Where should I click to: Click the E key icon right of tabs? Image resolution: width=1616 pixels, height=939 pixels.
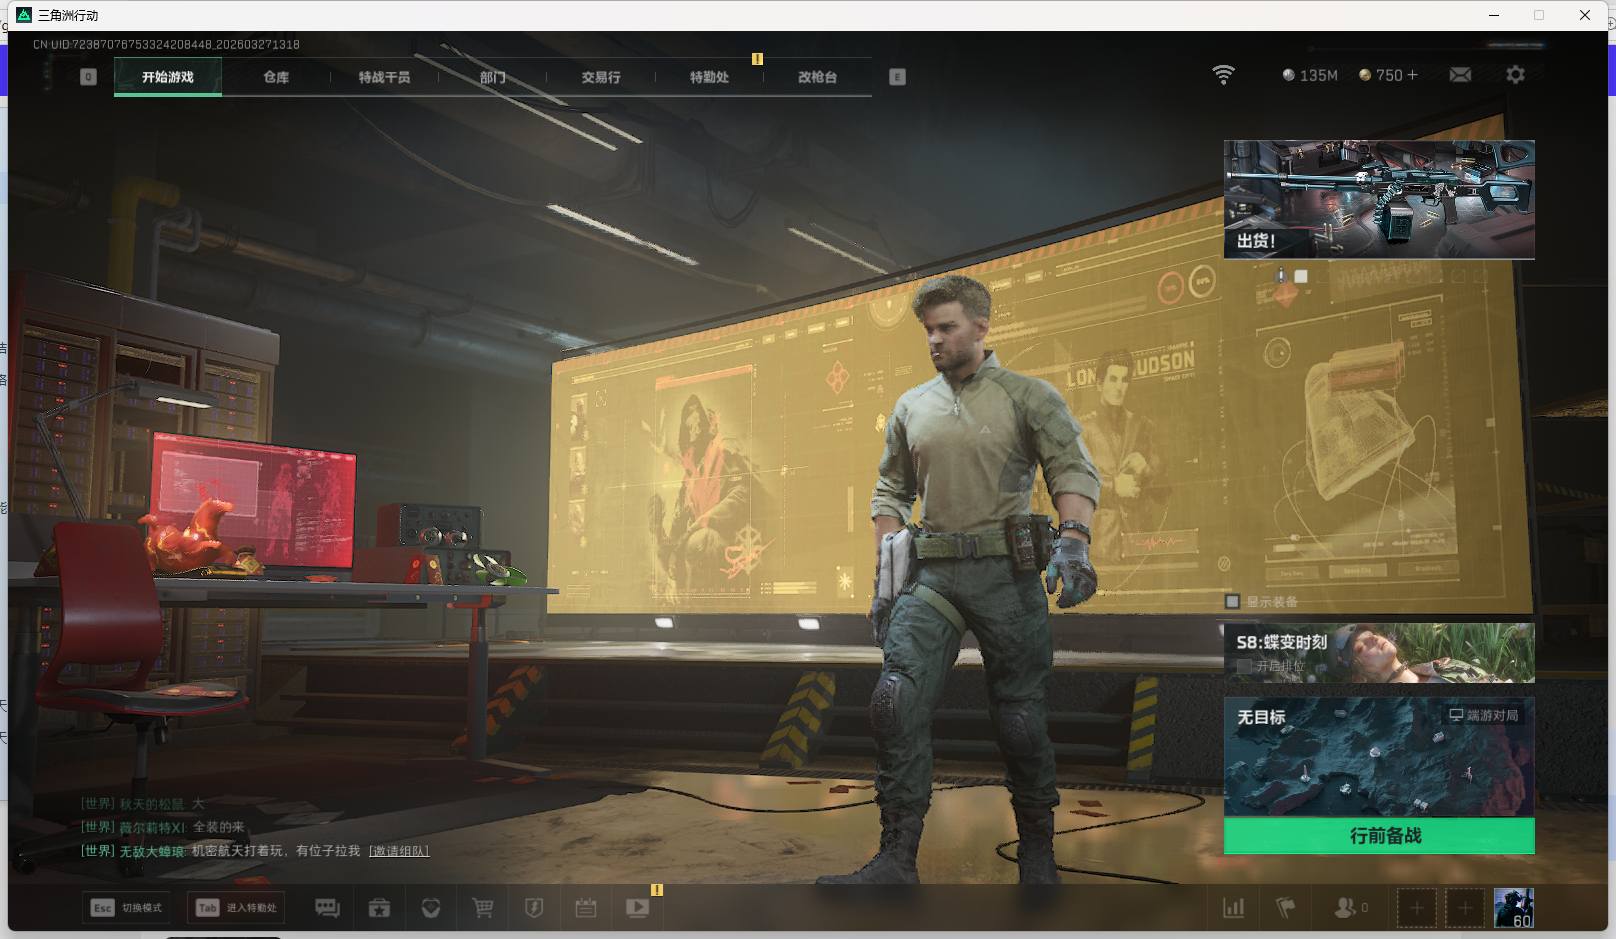[x=897, y=77]
